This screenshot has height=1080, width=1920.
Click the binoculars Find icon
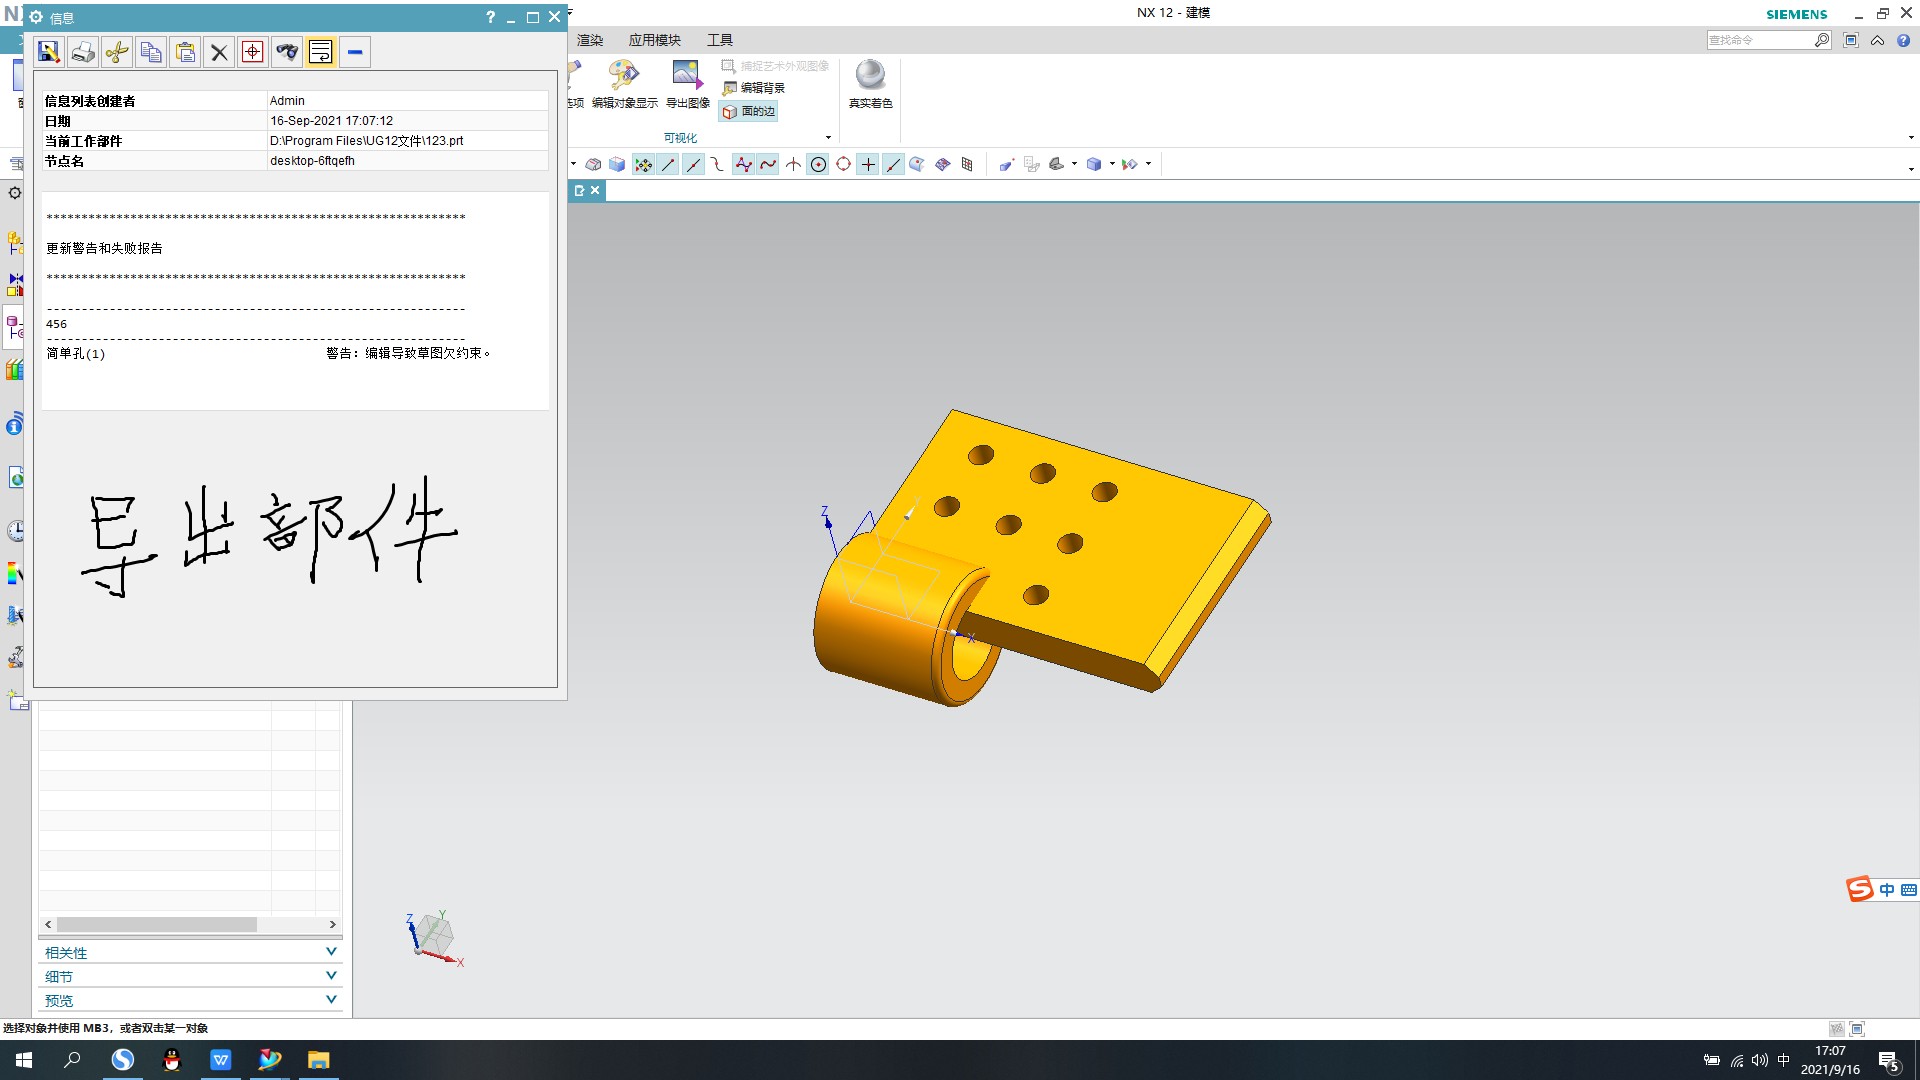pos(287,52)
